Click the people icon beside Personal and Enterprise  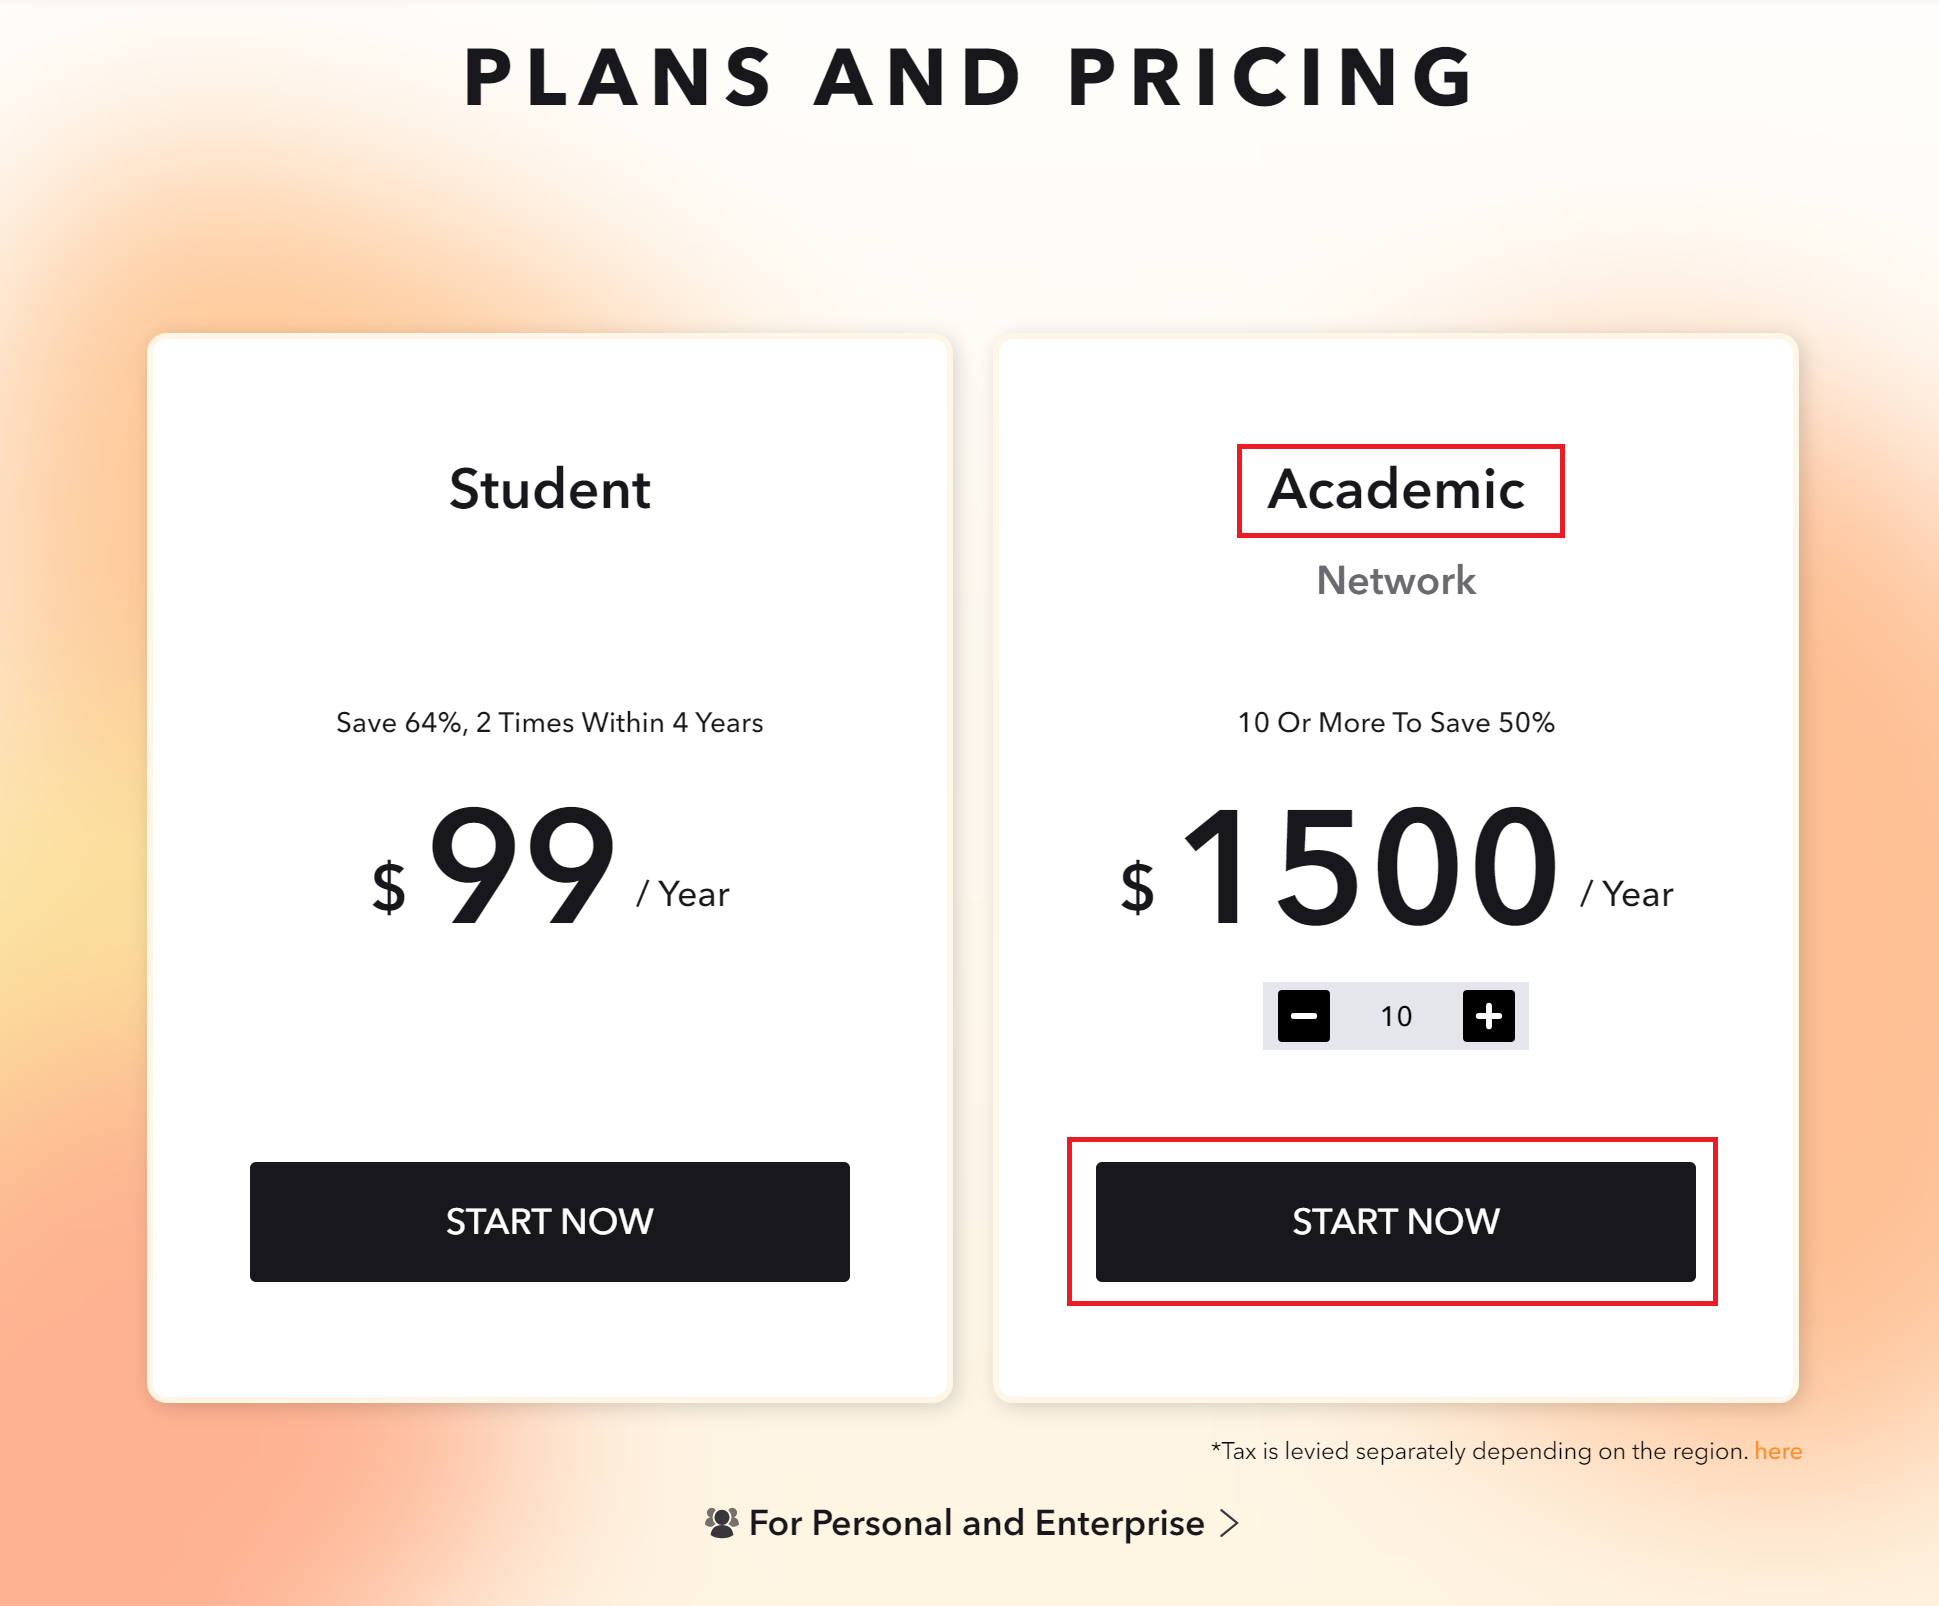coord(723,1522)
